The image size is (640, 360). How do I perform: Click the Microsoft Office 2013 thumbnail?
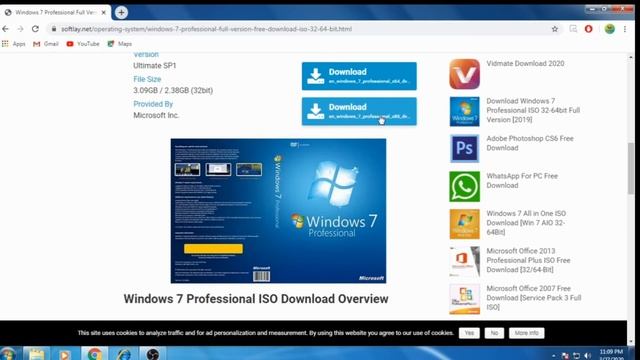(464, 262)
